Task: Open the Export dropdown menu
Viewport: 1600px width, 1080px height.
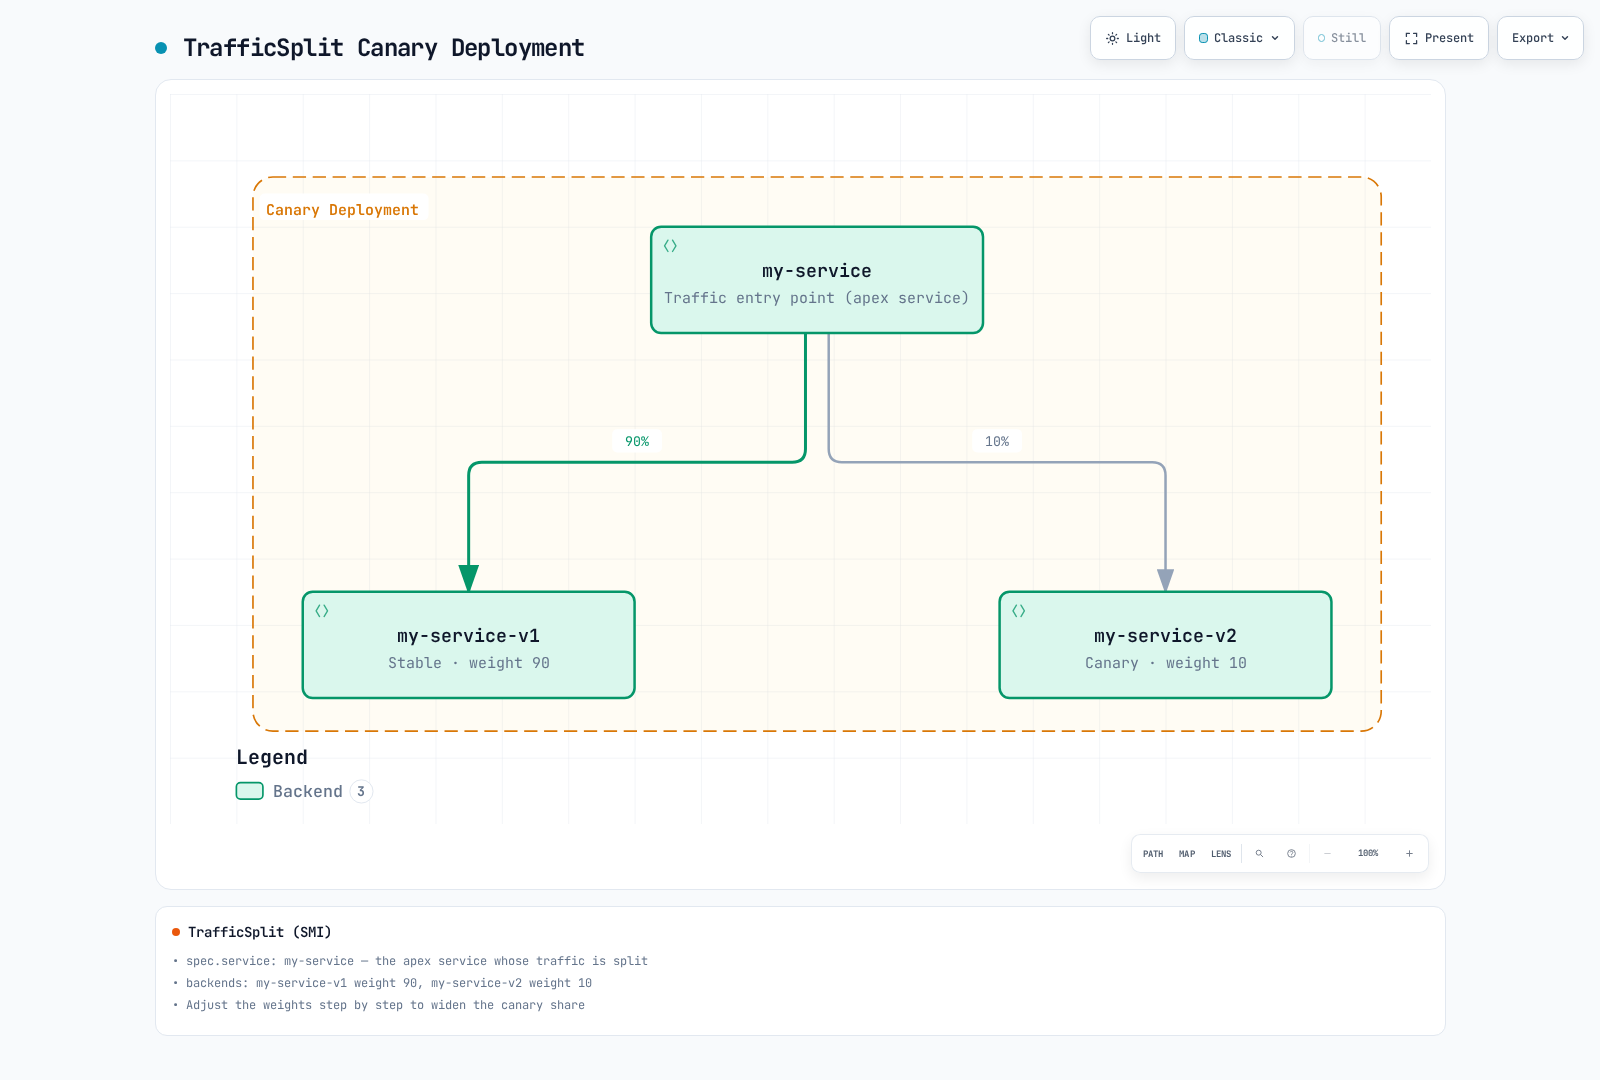Action: tap(1540, 38)
